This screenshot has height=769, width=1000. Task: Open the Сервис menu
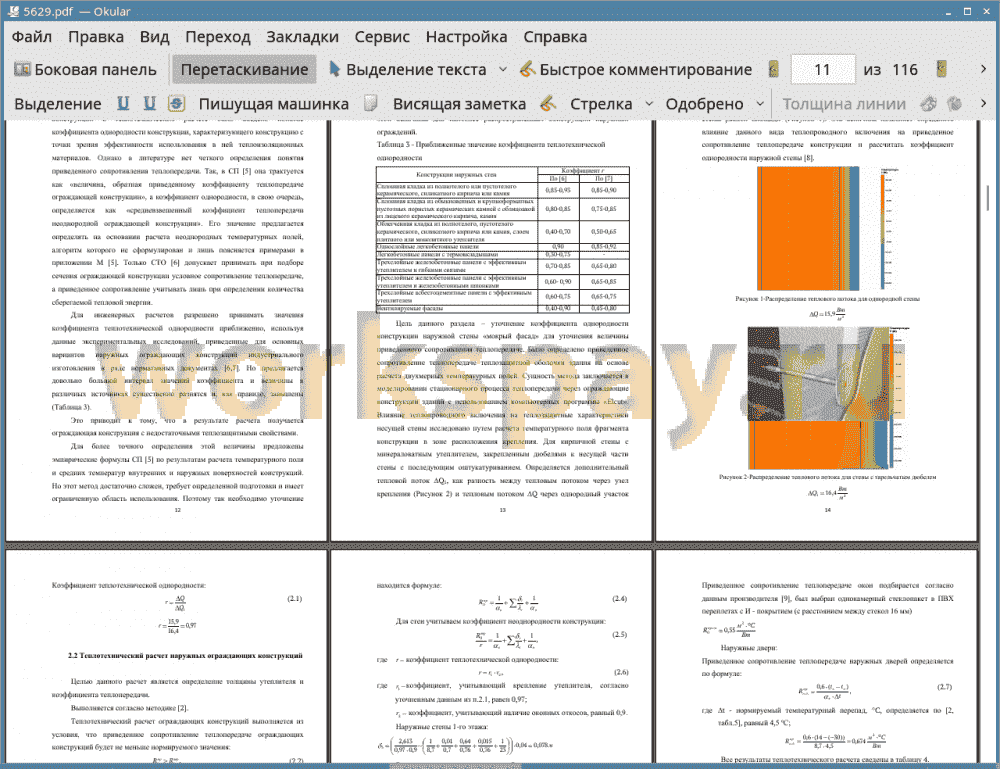pyautogui.click(x=382, y=37)
